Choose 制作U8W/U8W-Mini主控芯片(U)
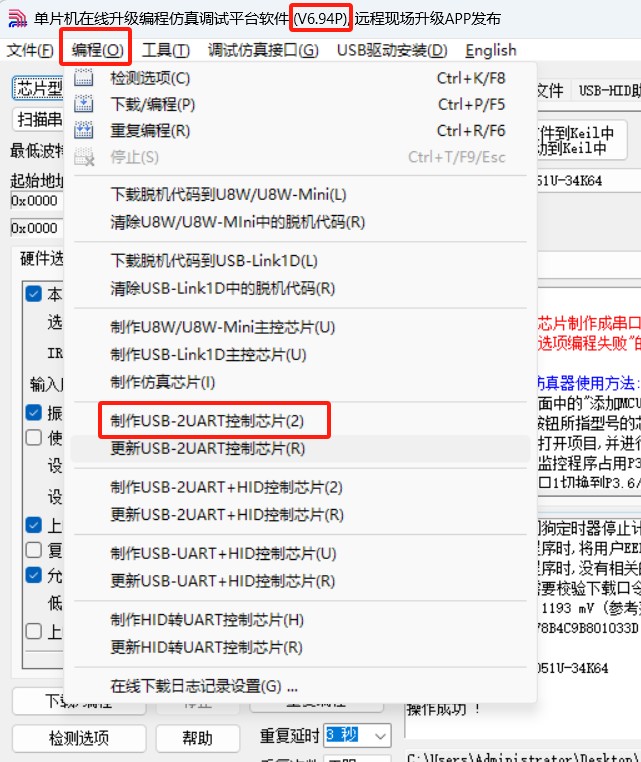The width and height of the screenshot is (641, 762). pos(300,327)
